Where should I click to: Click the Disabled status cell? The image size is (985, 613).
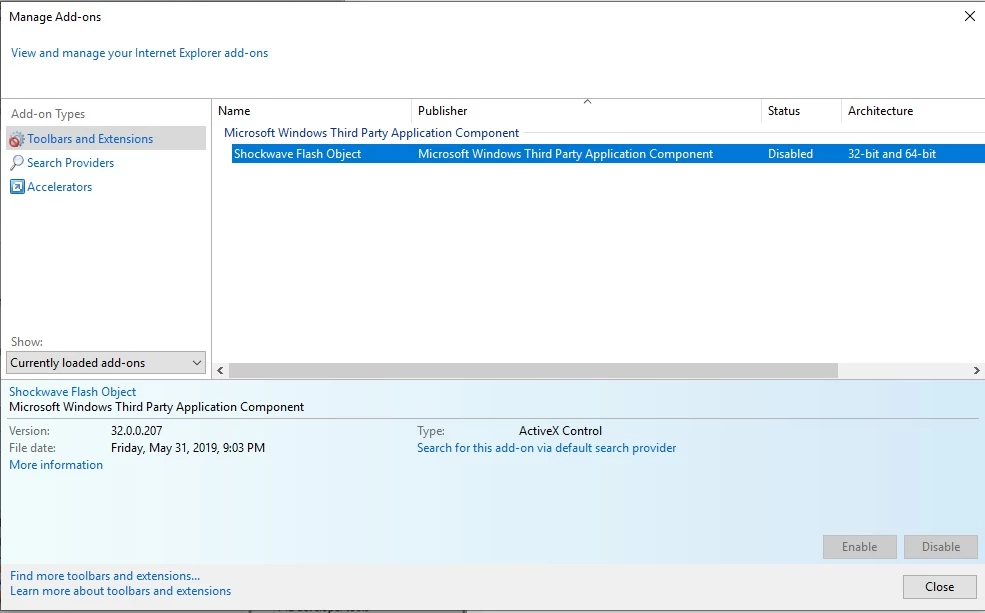tap(790, 154)
